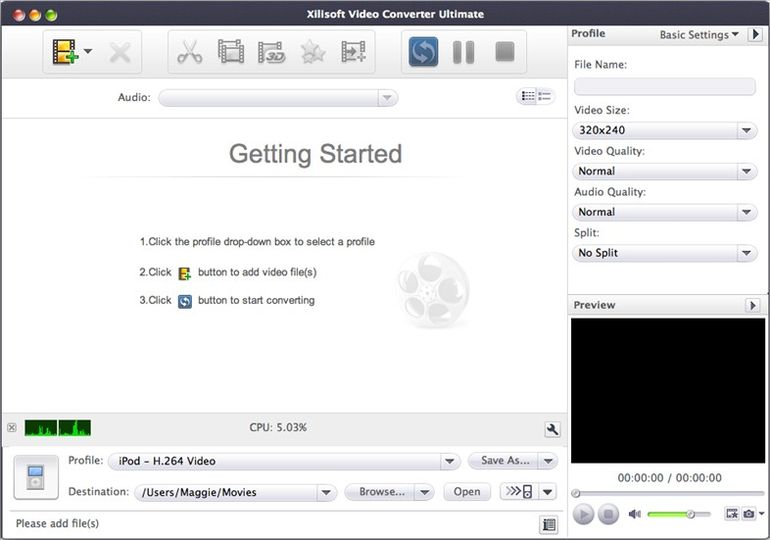770x540 pixels.
Task: Click the File Name input field
Action: 664,86
